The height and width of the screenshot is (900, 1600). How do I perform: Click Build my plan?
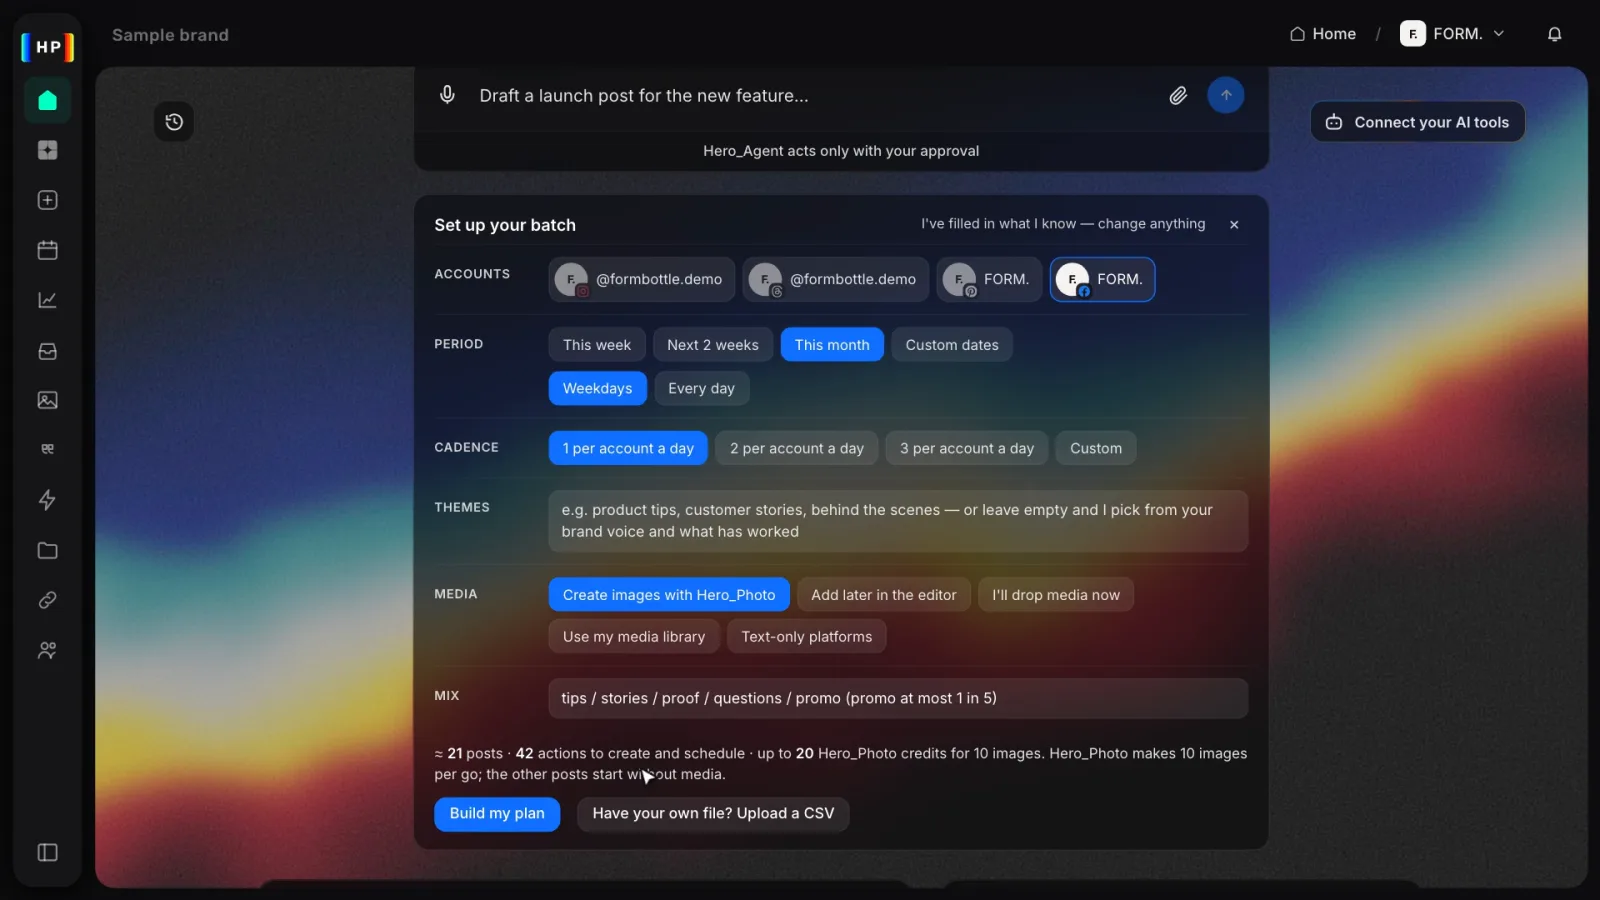[497, 814]
